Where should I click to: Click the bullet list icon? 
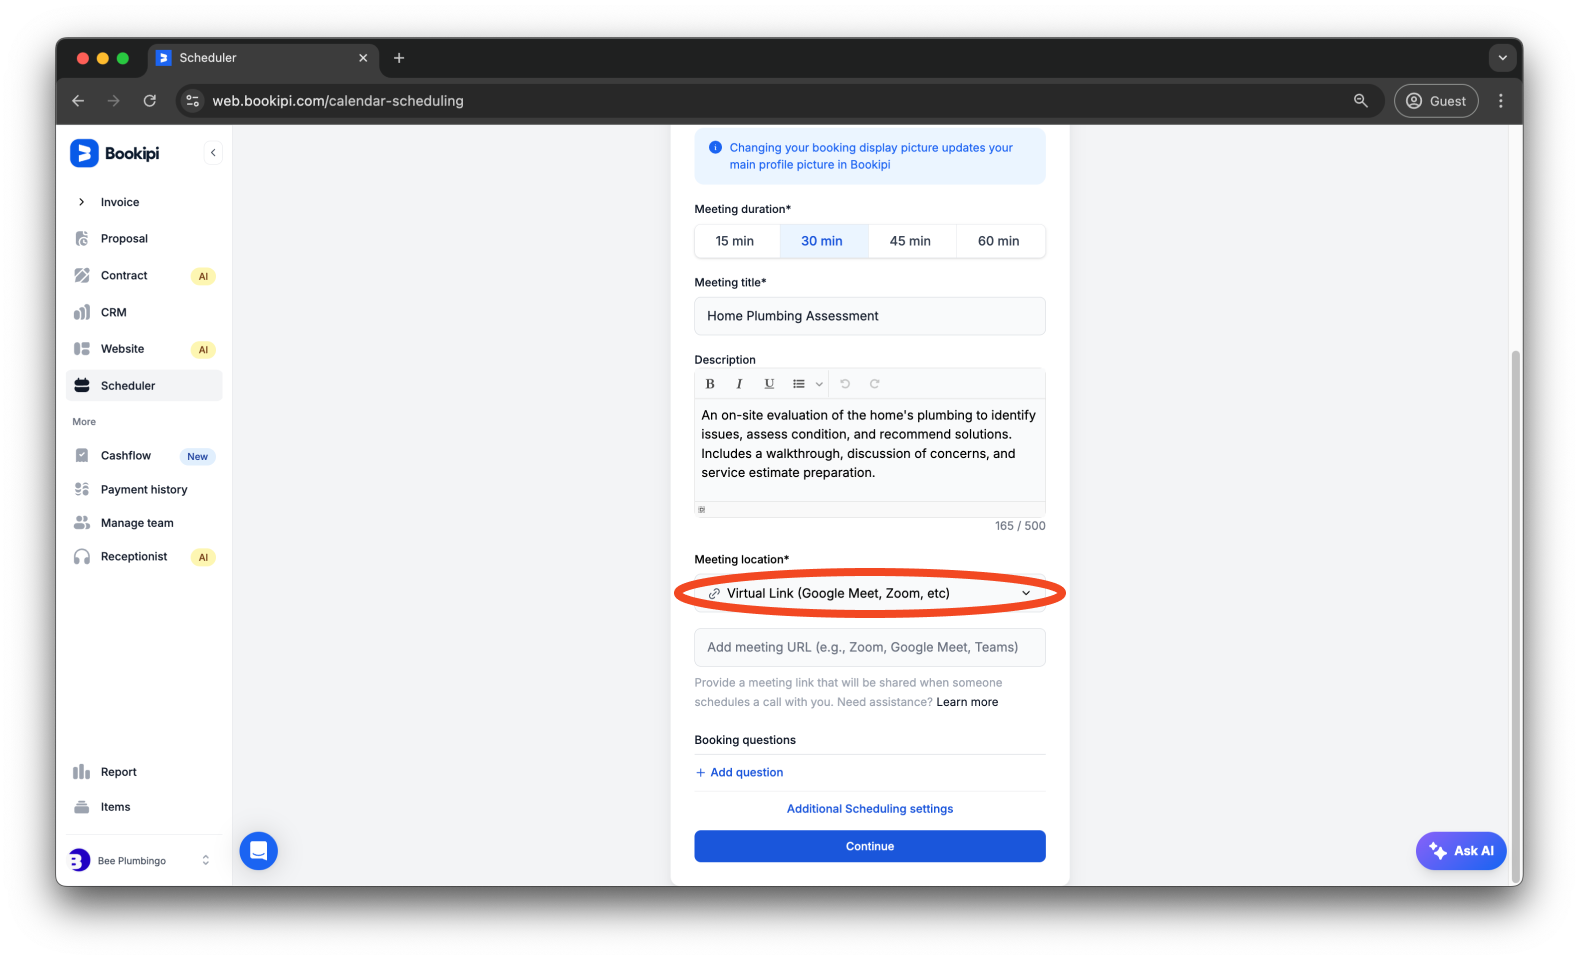(799, 384)
